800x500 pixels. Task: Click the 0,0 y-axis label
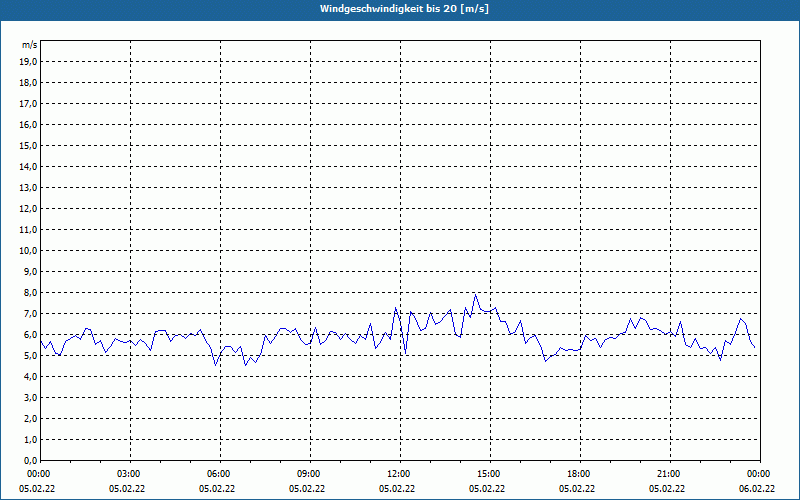31,461
